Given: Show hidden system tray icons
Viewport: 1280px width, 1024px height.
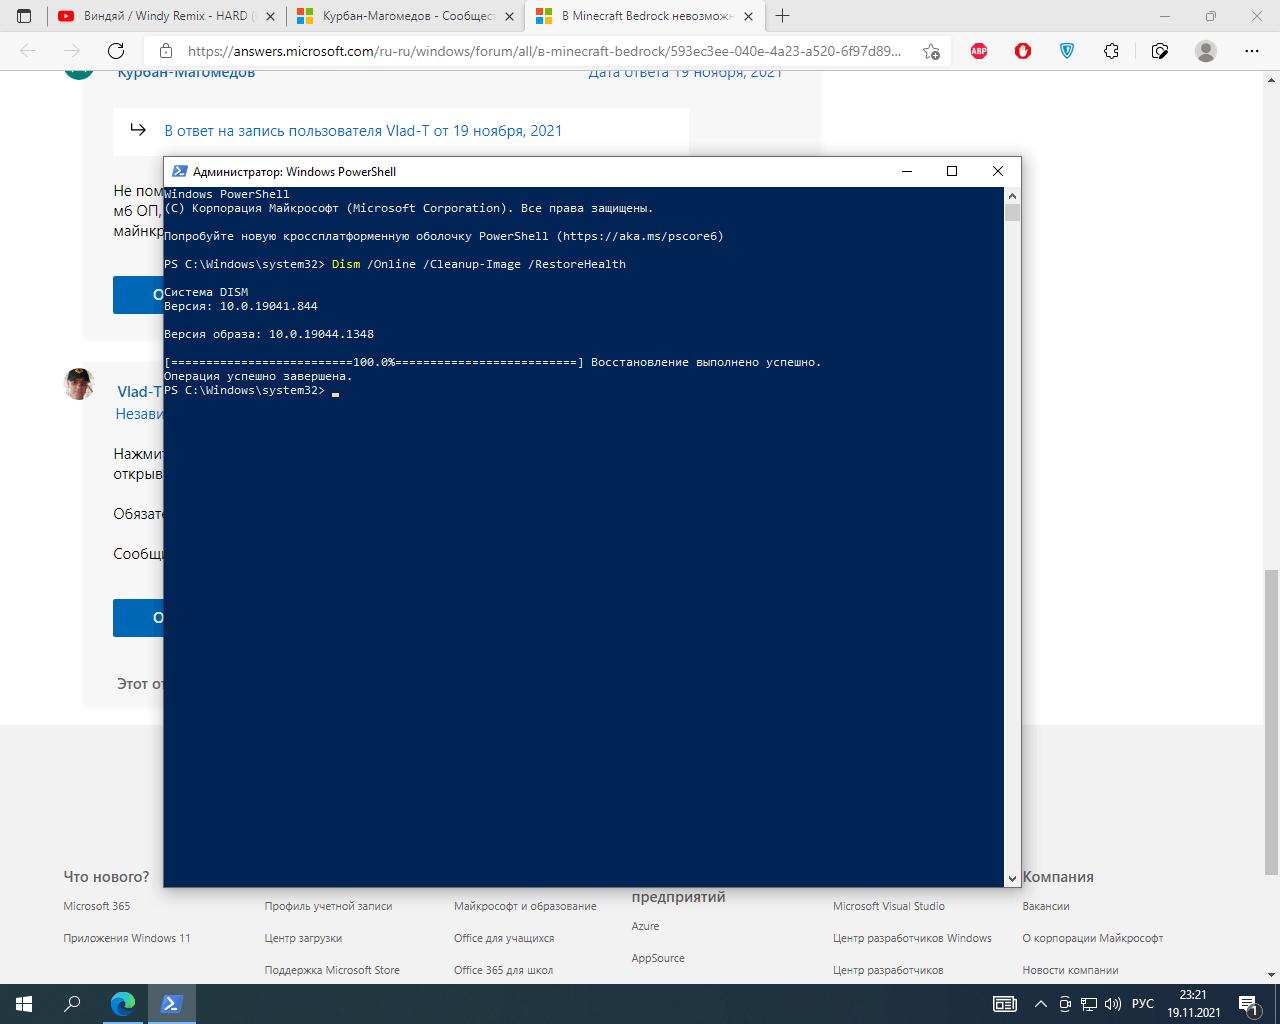Looking at the screenshot, I should (1041, 1004).
